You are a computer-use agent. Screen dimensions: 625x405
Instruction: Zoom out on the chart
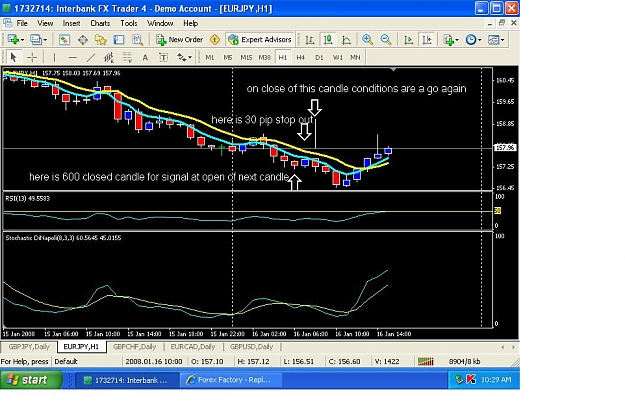tap(385, 39)
